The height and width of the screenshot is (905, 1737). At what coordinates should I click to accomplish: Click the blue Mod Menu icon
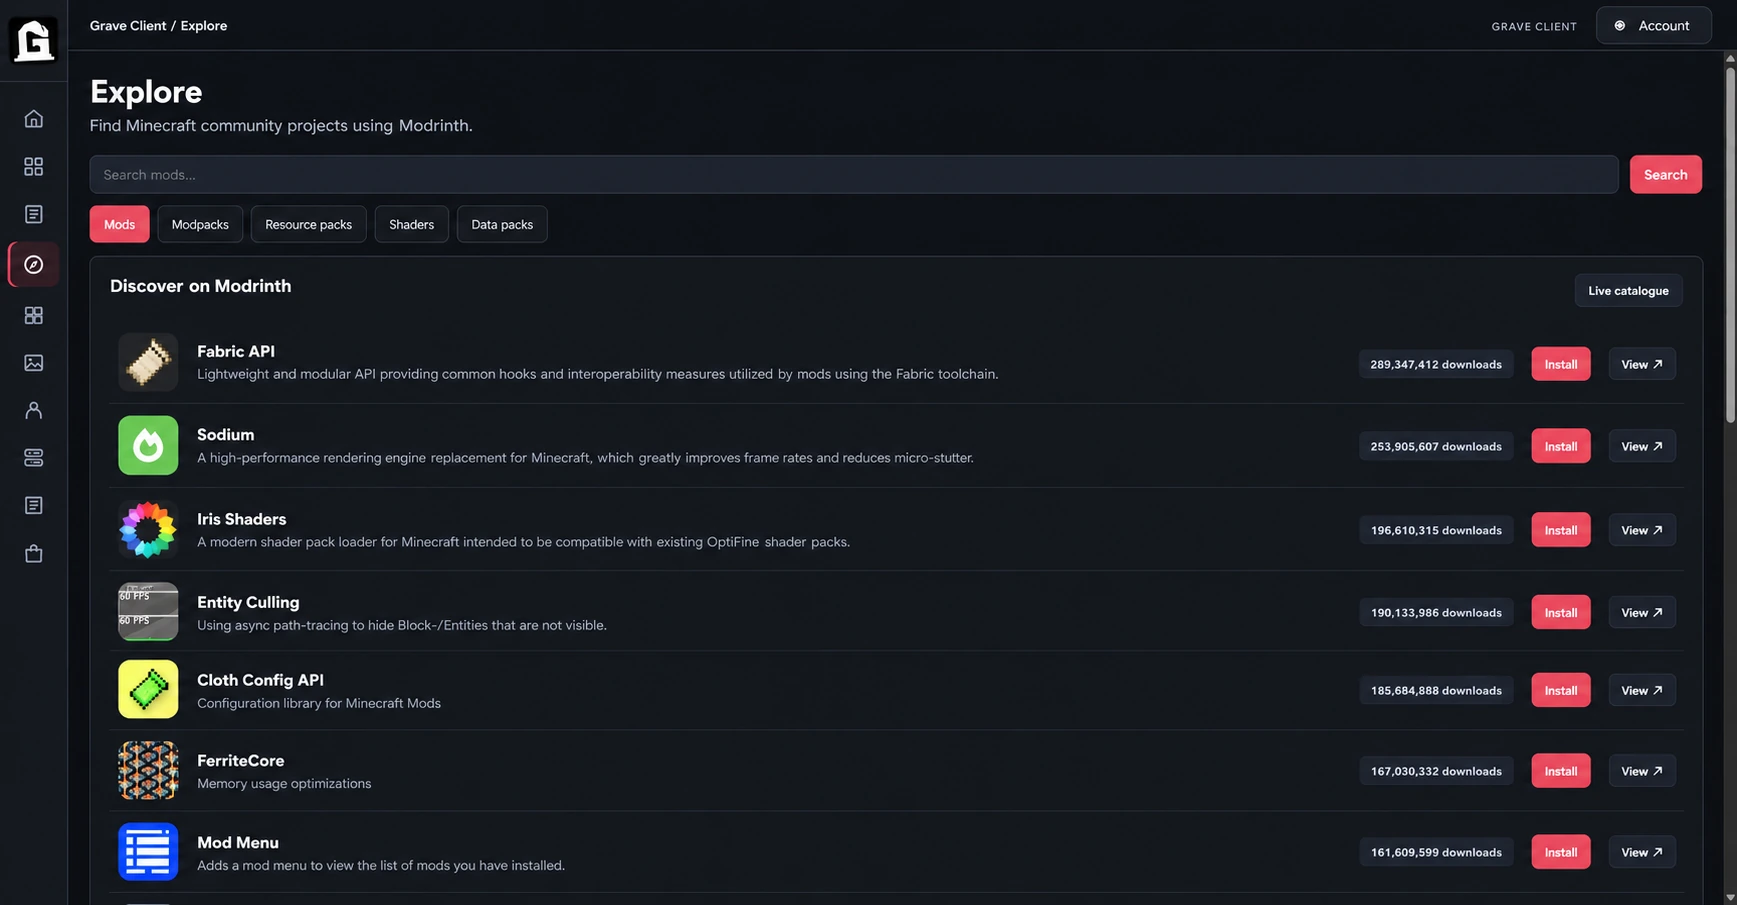(x=148, y=852)
